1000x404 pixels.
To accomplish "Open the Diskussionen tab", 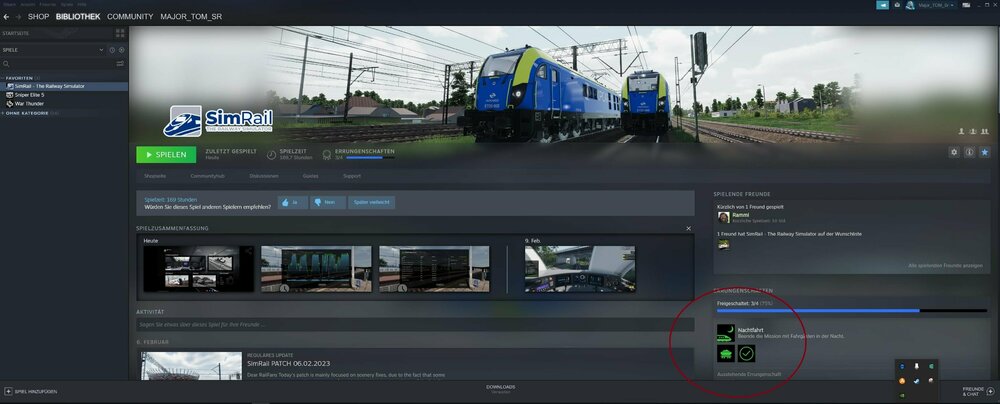I will [x=263, y=176].
